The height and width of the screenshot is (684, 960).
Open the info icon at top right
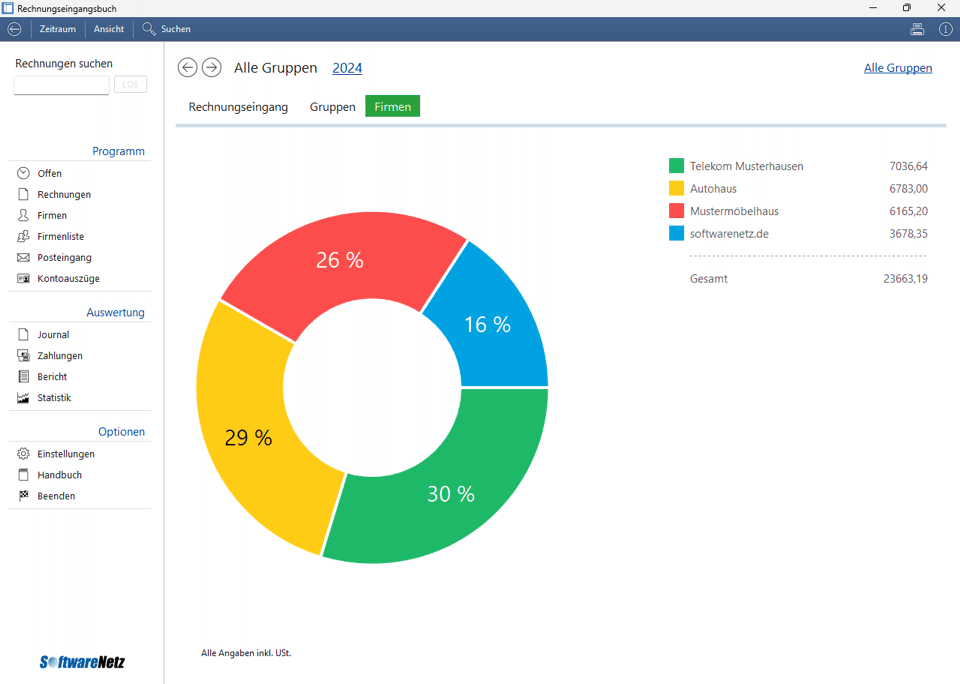(945, 29)
